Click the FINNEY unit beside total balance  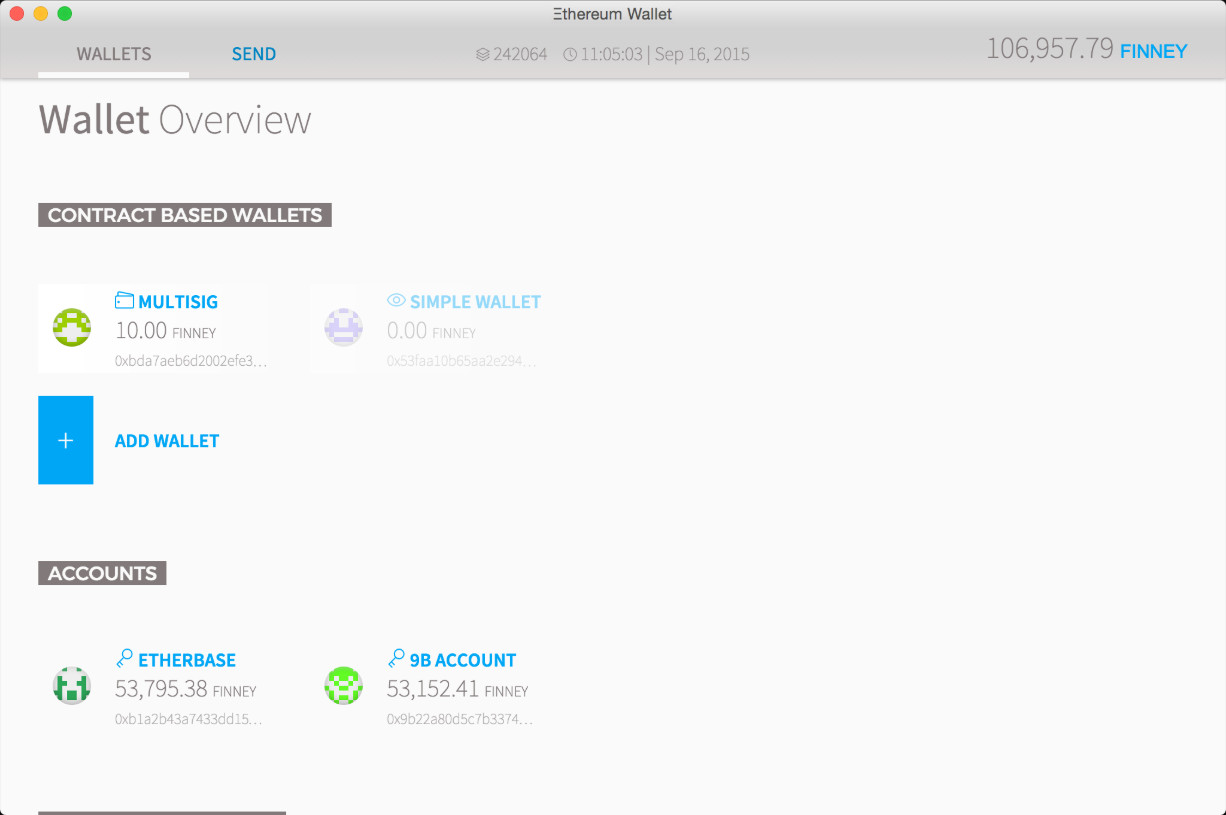click(1154, 51)
